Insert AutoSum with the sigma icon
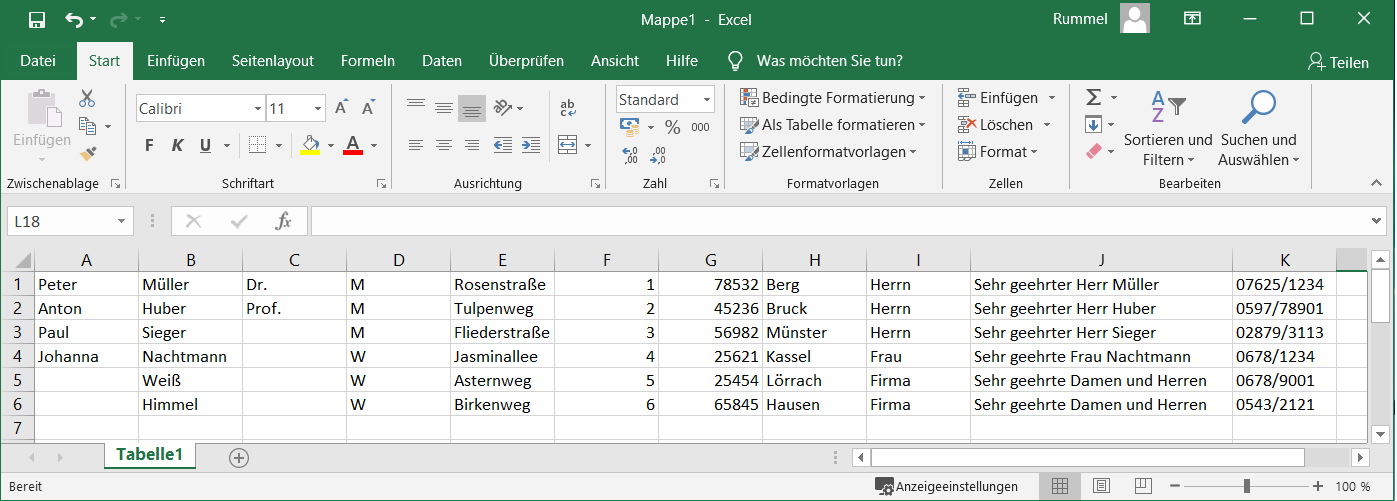The height and width of the screenshot is (501, 1397). pyautogui.click(x=1093, y=97)
